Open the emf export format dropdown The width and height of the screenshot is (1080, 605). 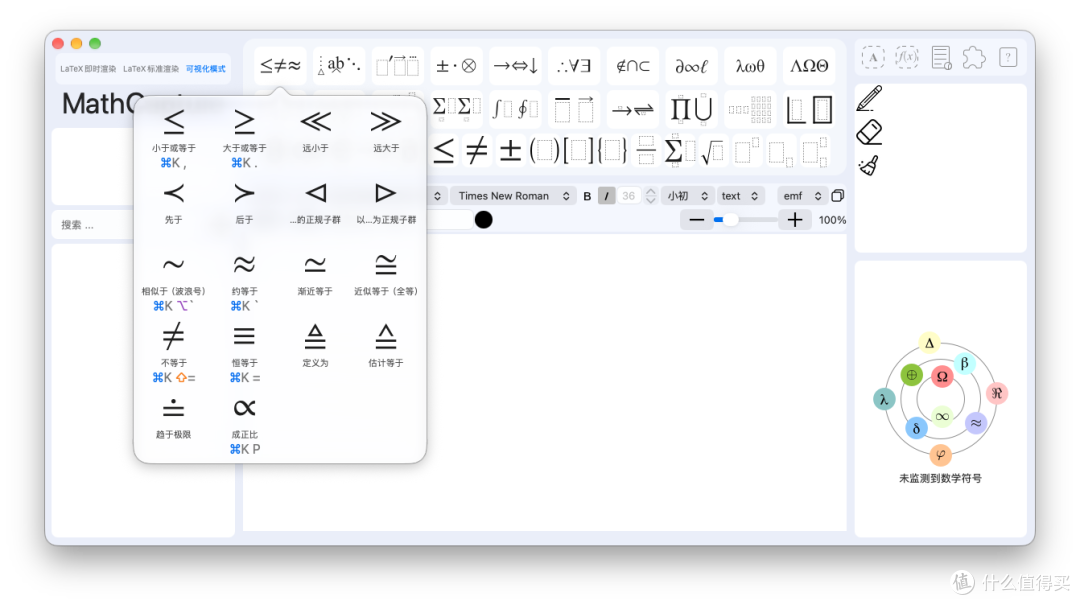[x=802, y=196]
